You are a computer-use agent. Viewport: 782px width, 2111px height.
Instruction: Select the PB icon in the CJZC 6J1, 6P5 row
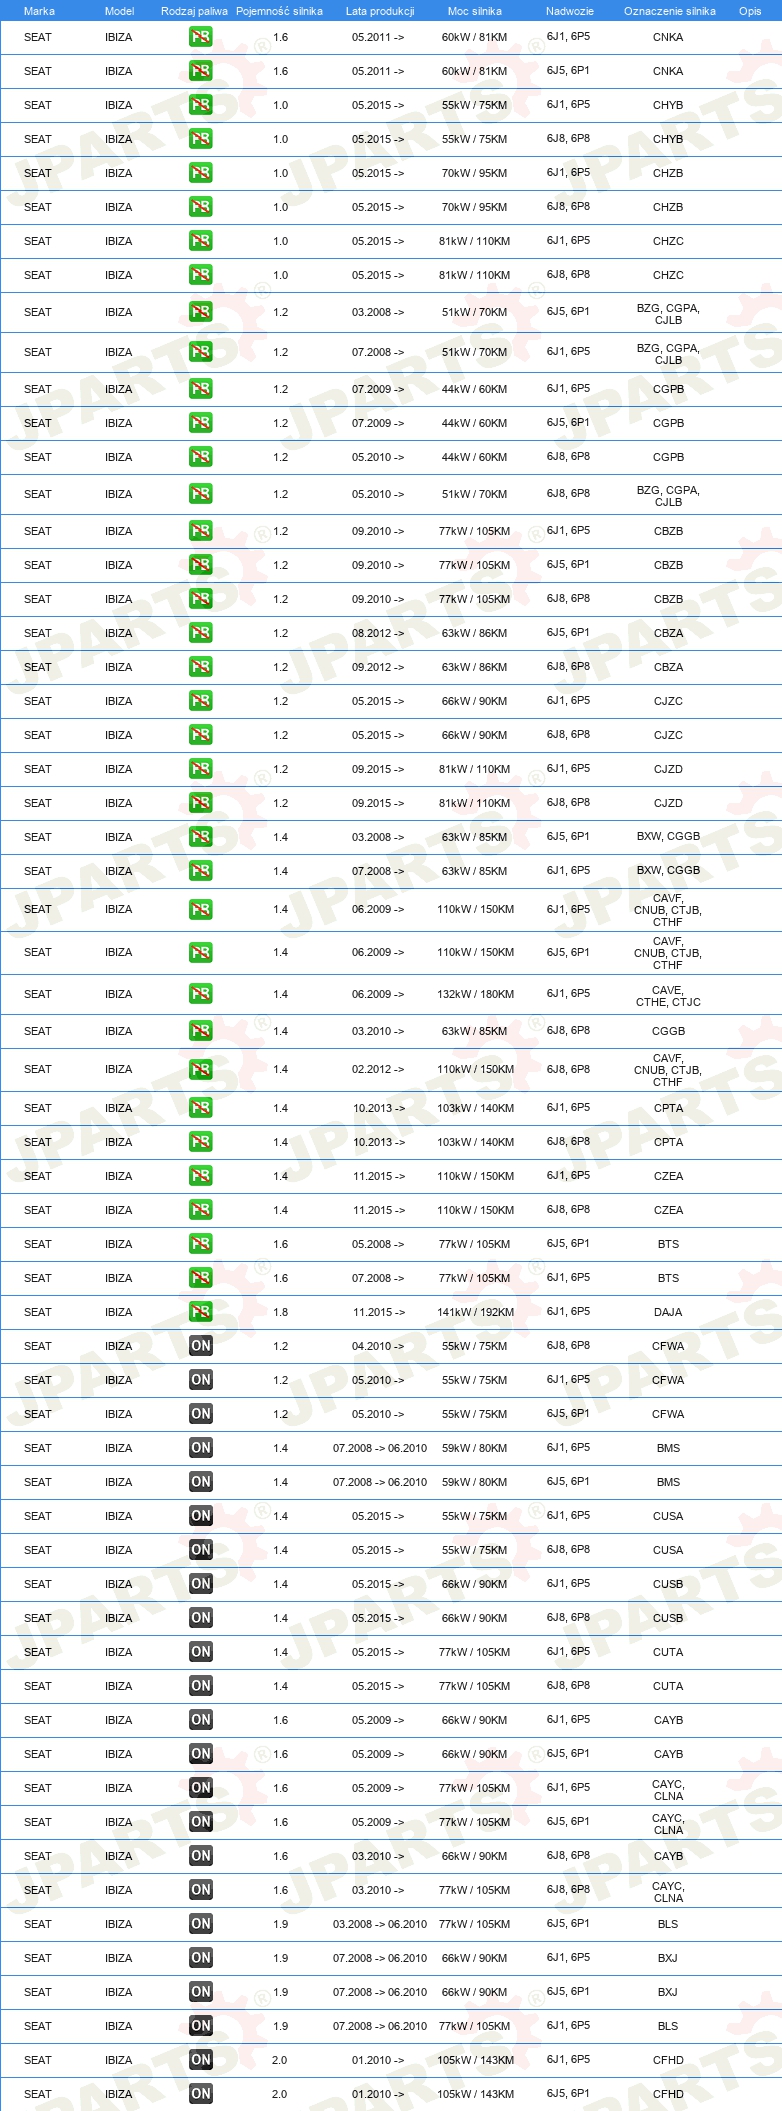coord(200,701)
